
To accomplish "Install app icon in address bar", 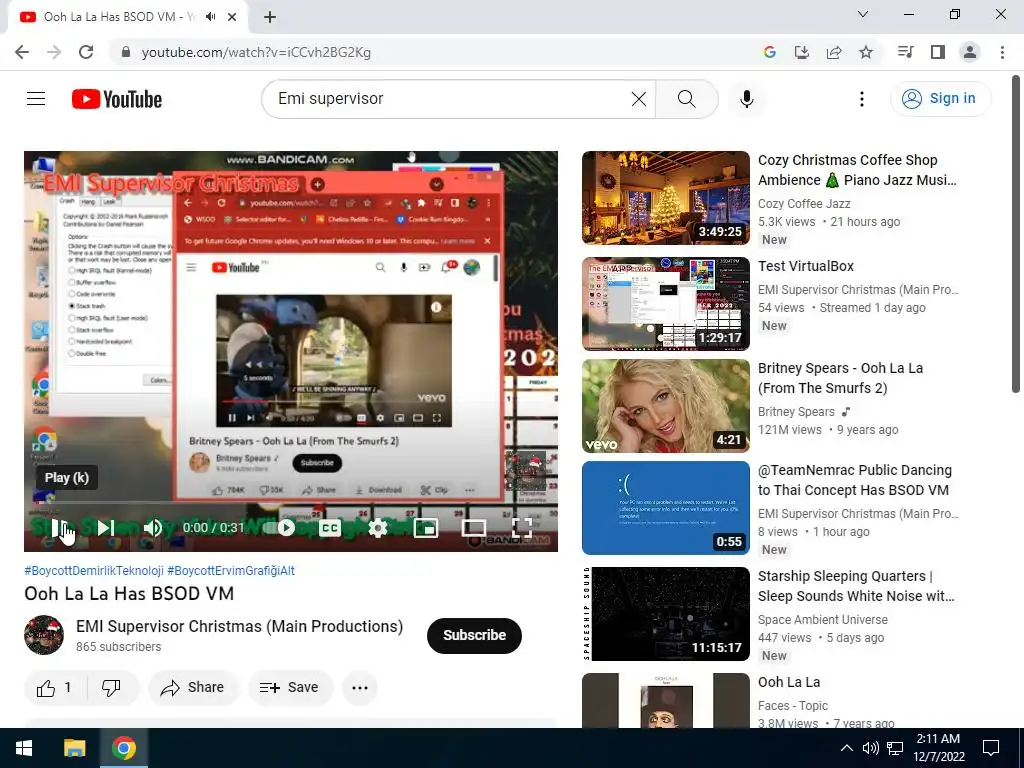I will click(801, 52).
